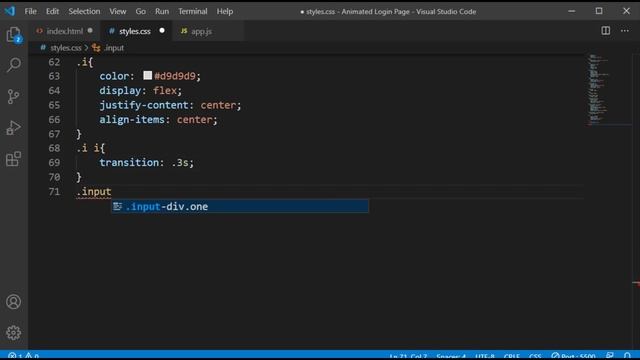Click the 'align-items' property text
Image resolution: width=640 pixels, height=360 pixels.
tap(132, 120)
